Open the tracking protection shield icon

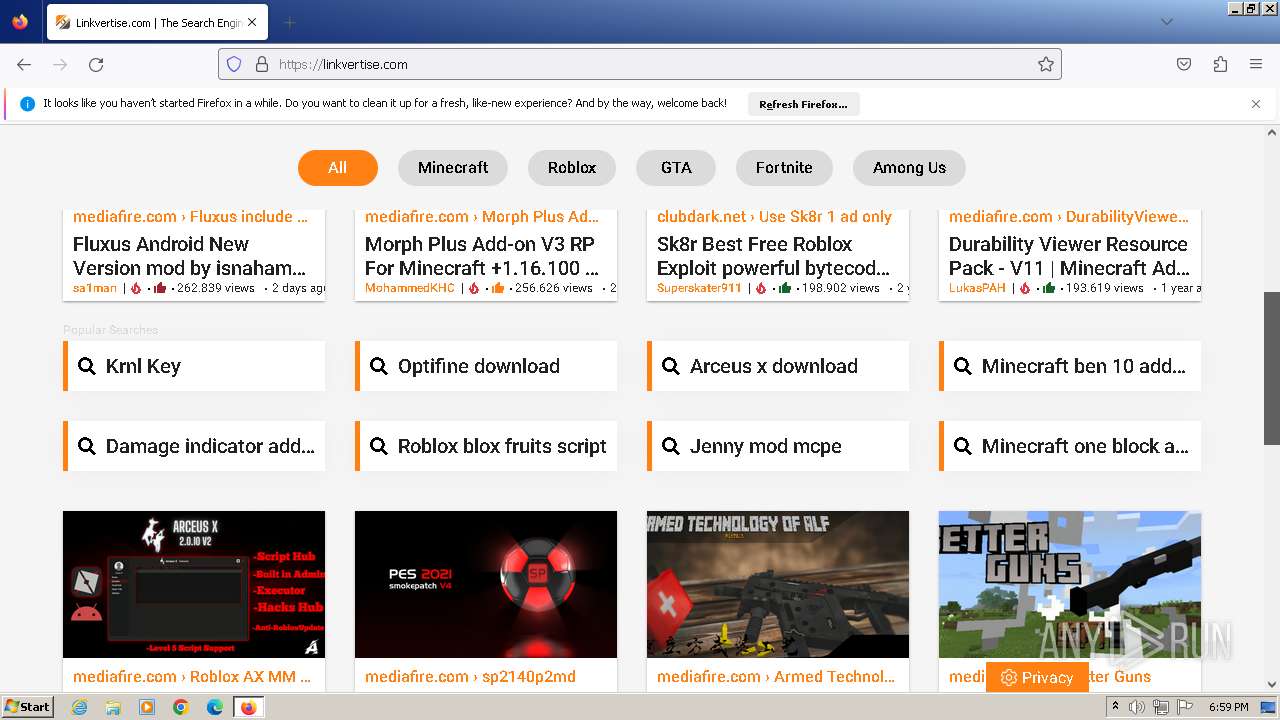234,64
